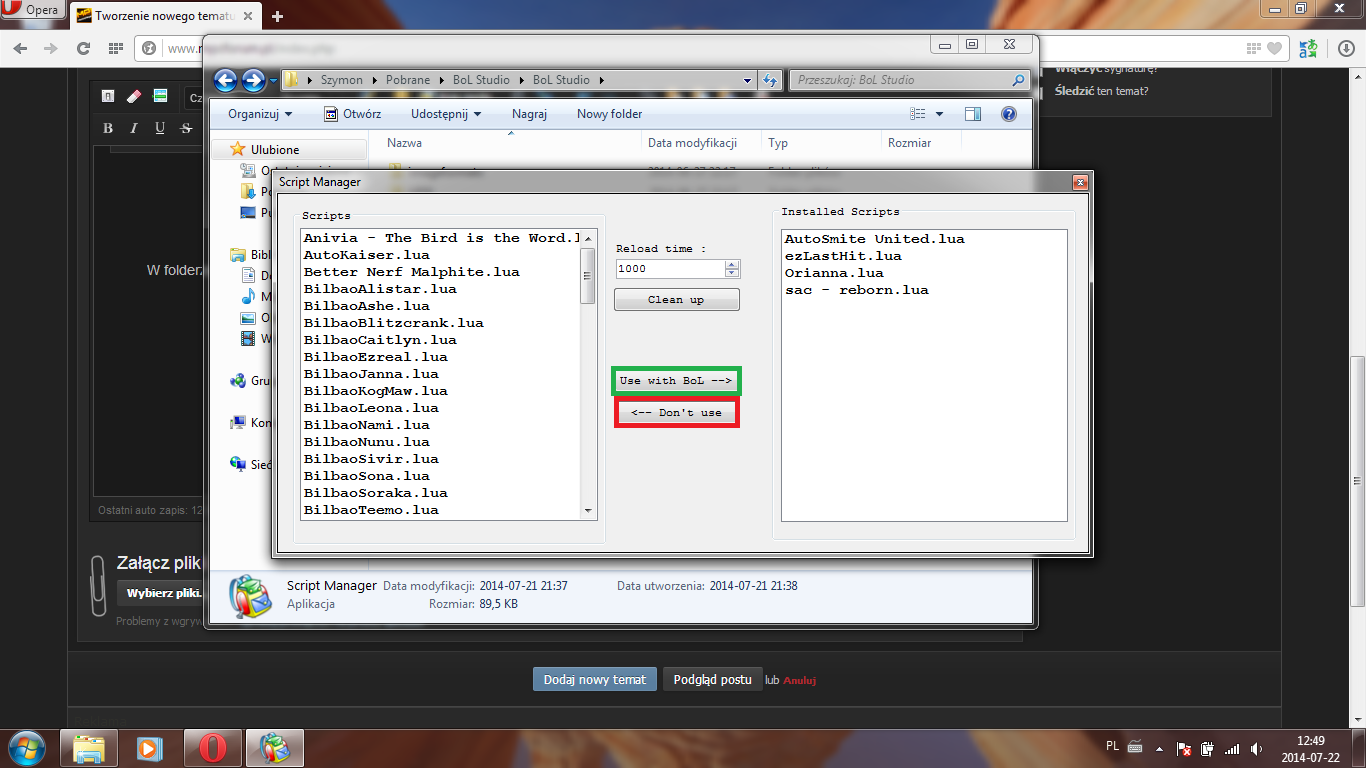Viewport: 1366px width, 768px height.
Task: Click the Anuluj link
Action: pos(799,681)
